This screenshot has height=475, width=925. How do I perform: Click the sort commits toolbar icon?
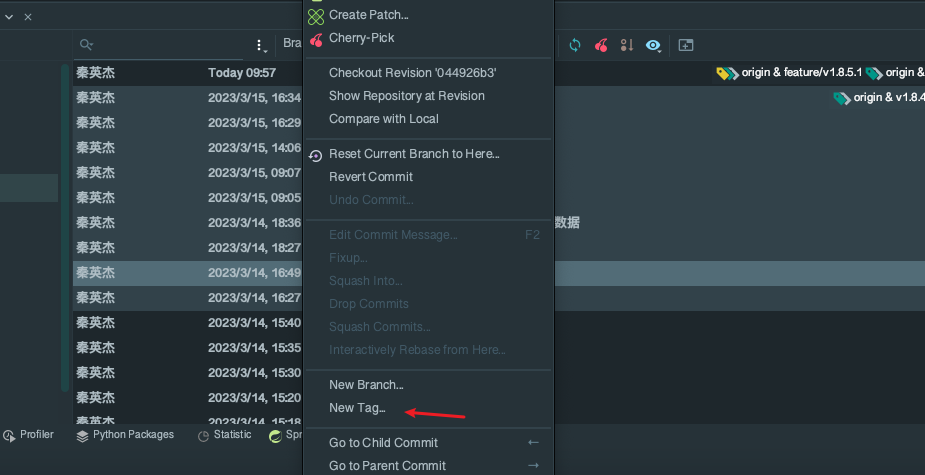pos(627,45)
